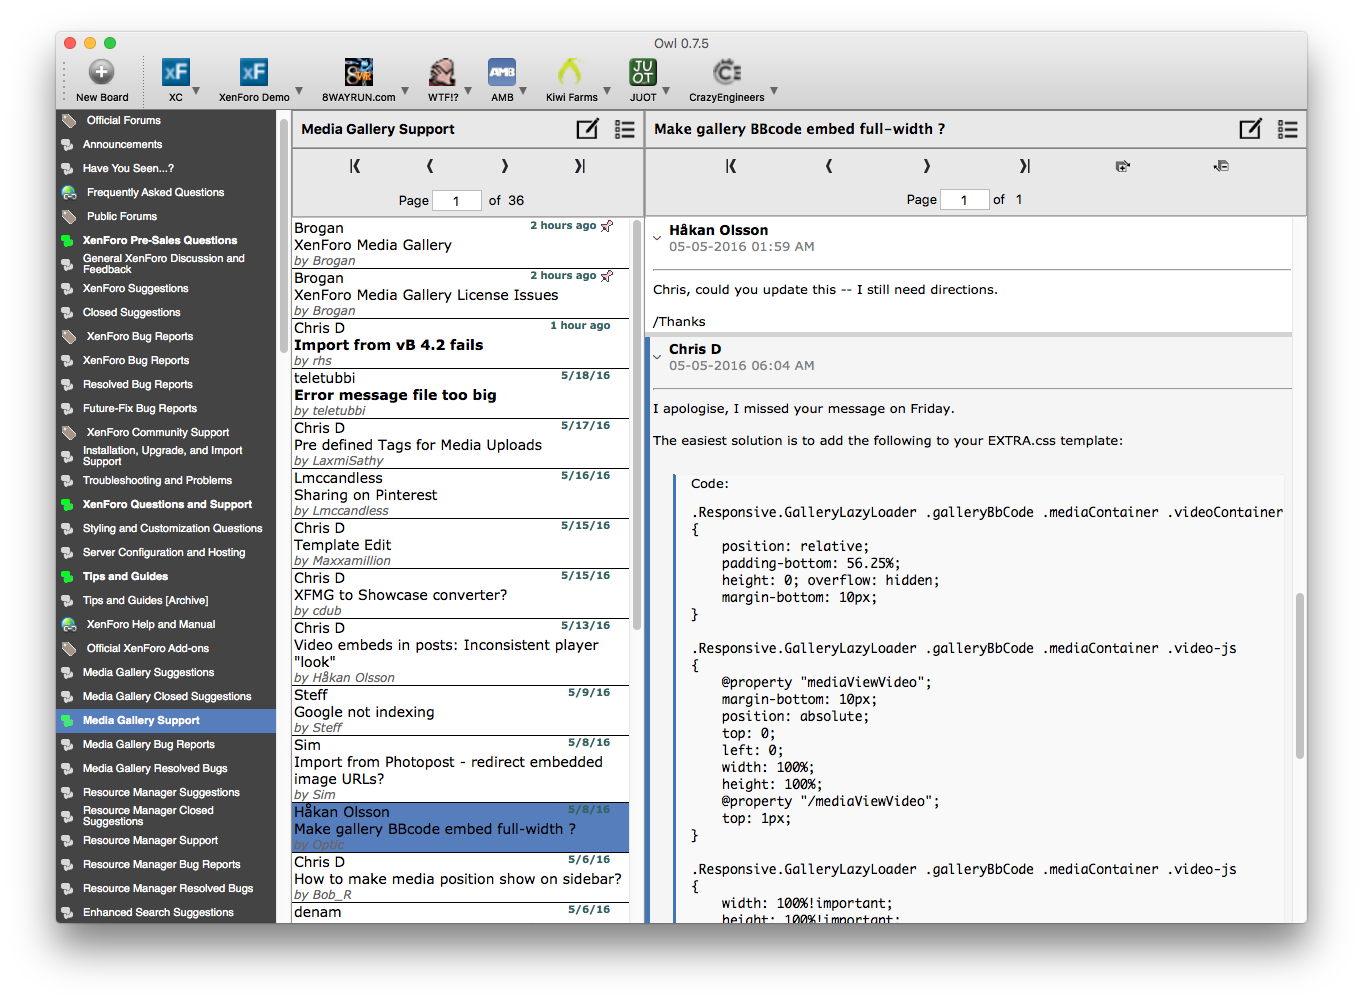
Task: Expand the WTF!? dropdown arrow
Action: (x=468, y=91)
